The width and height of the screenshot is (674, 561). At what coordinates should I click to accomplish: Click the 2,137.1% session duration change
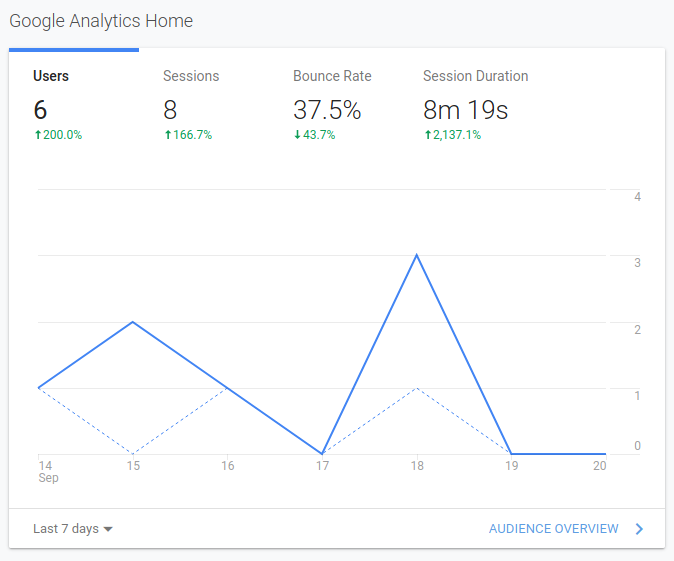click(x=453, y=135)
